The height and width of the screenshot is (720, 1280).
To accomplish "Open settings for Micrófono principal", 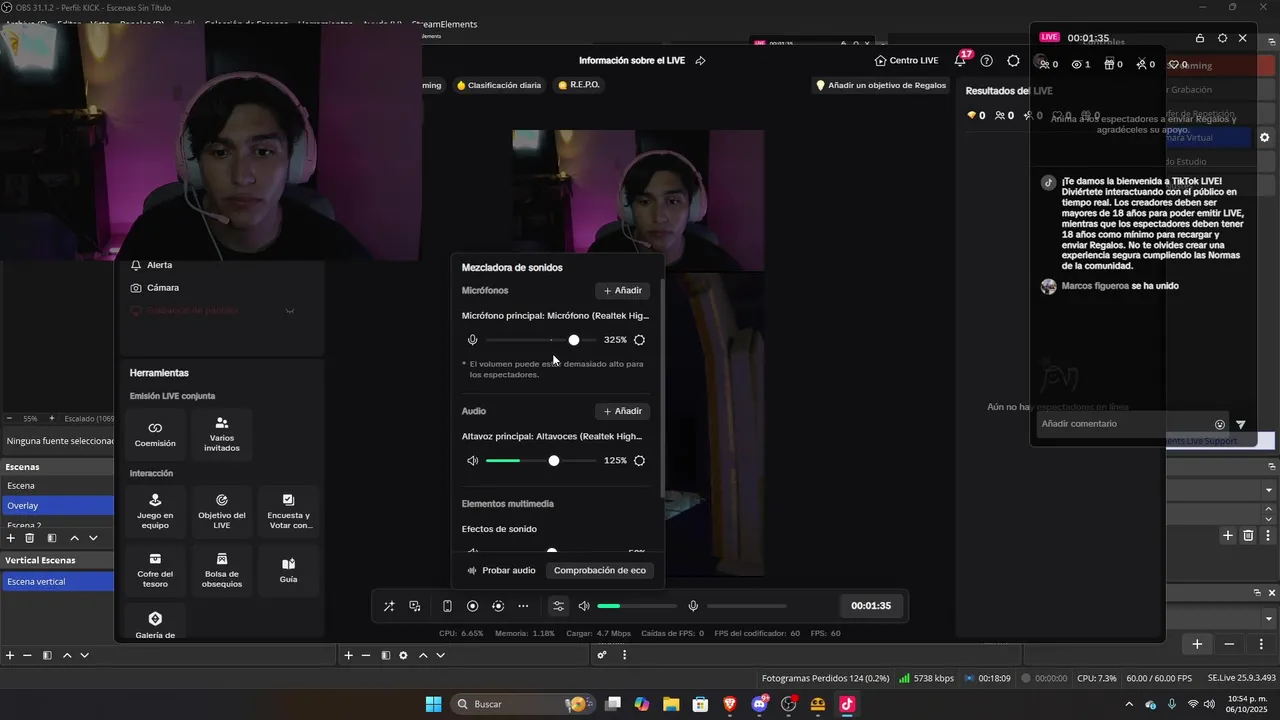I will tap(639, 340).
